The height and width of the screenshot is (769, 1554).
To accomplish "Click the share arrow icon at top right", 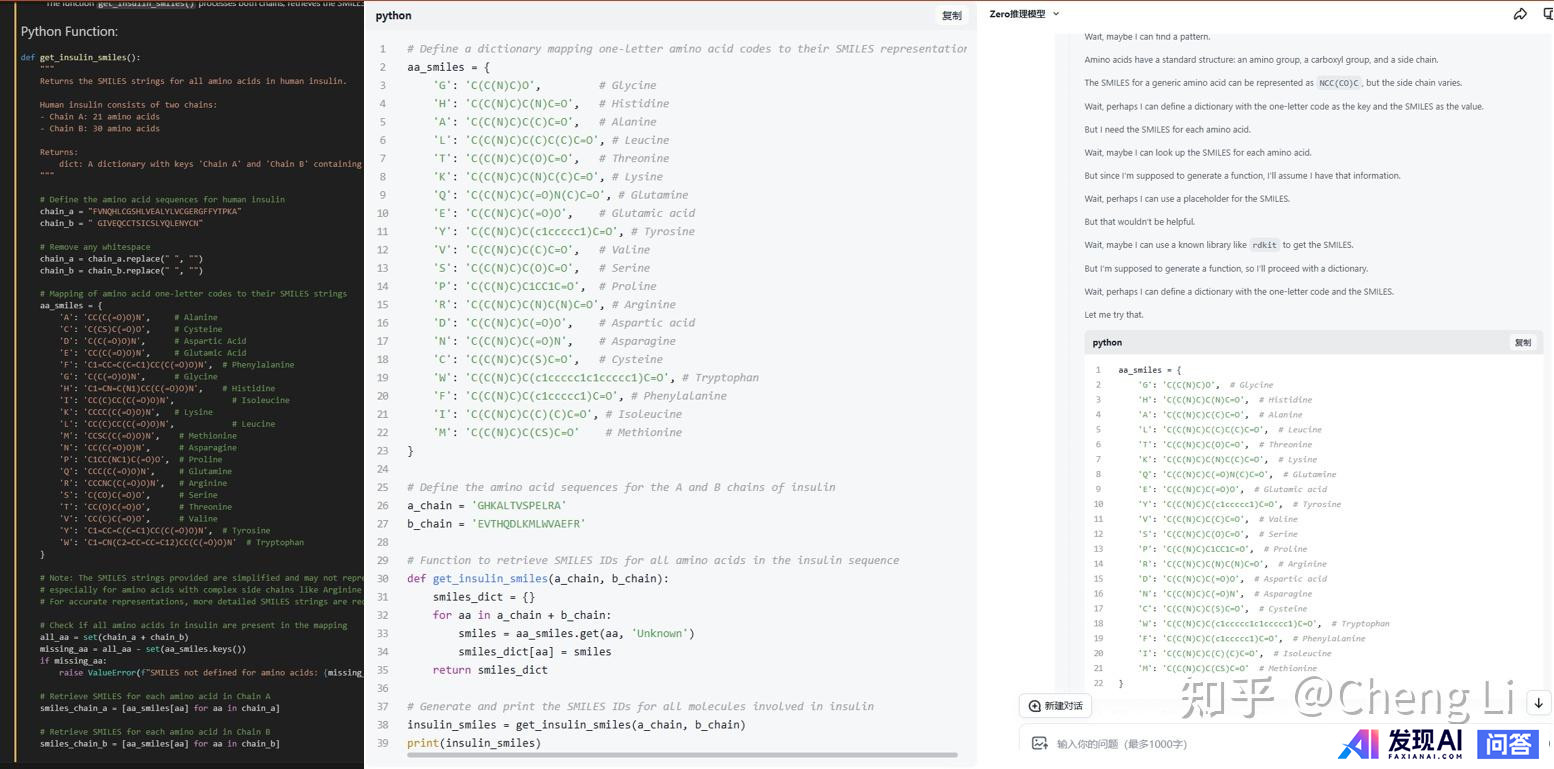I will (1520, 14).
